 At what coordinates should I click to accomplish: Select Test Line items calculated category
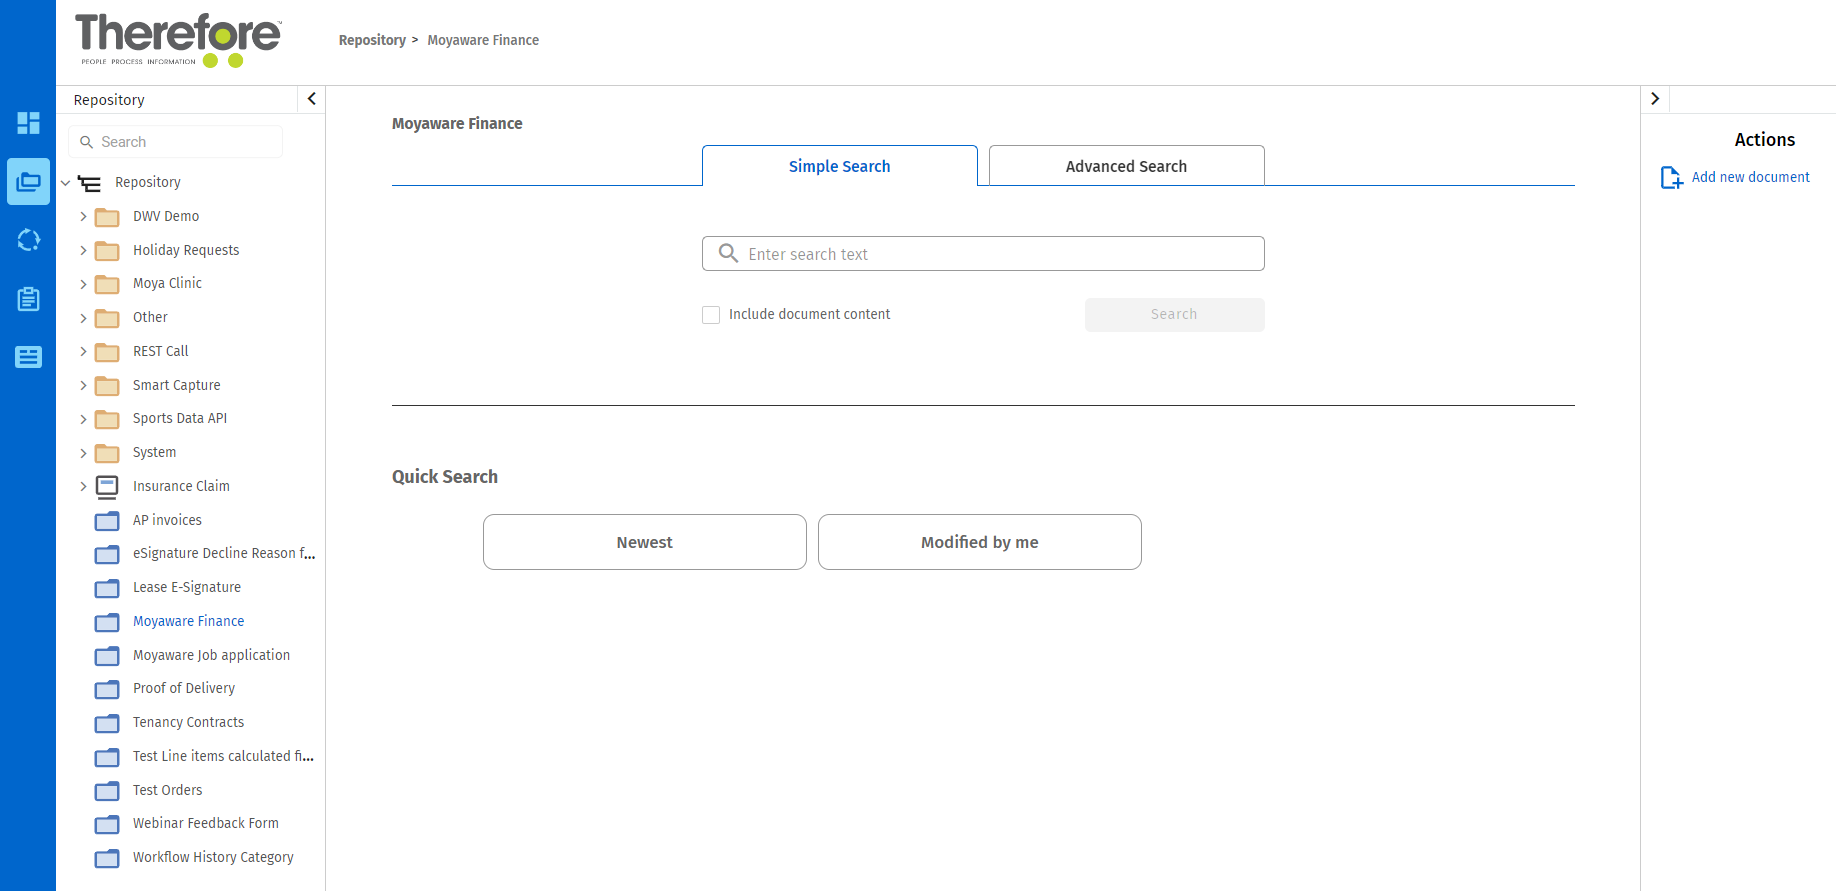tap(223, 756)
